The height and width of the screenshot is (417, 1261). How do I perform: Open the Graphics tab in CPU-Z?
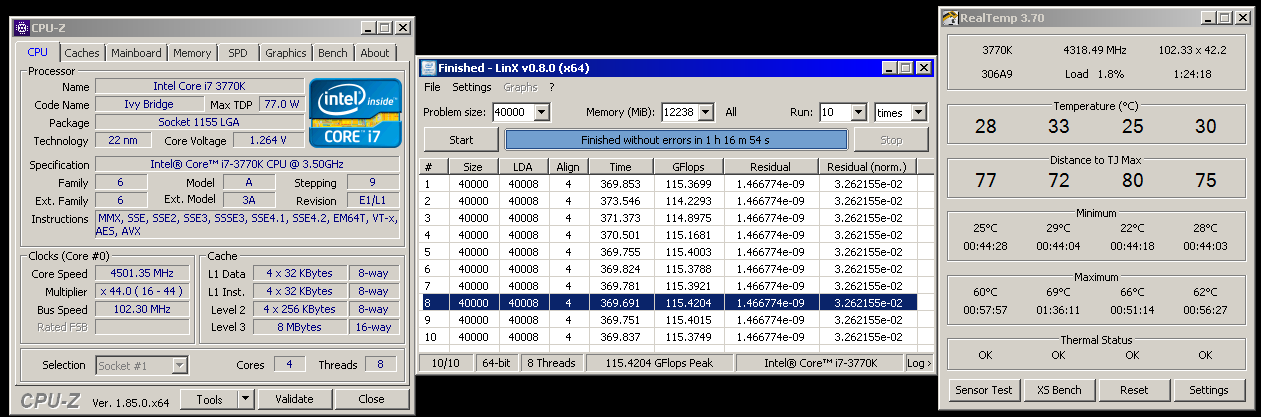click(286, 53)
